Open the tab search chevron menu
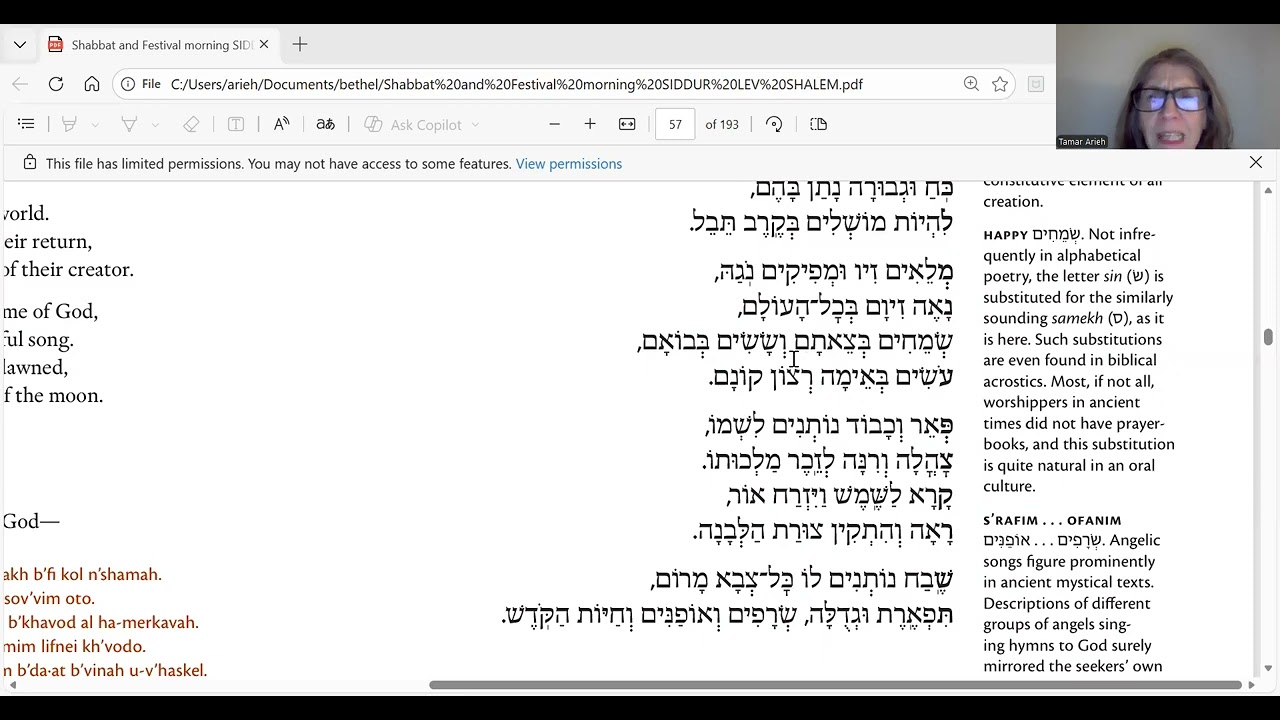Image resolution: width=1280 pixels, height=720 pixels. point(20,45)
